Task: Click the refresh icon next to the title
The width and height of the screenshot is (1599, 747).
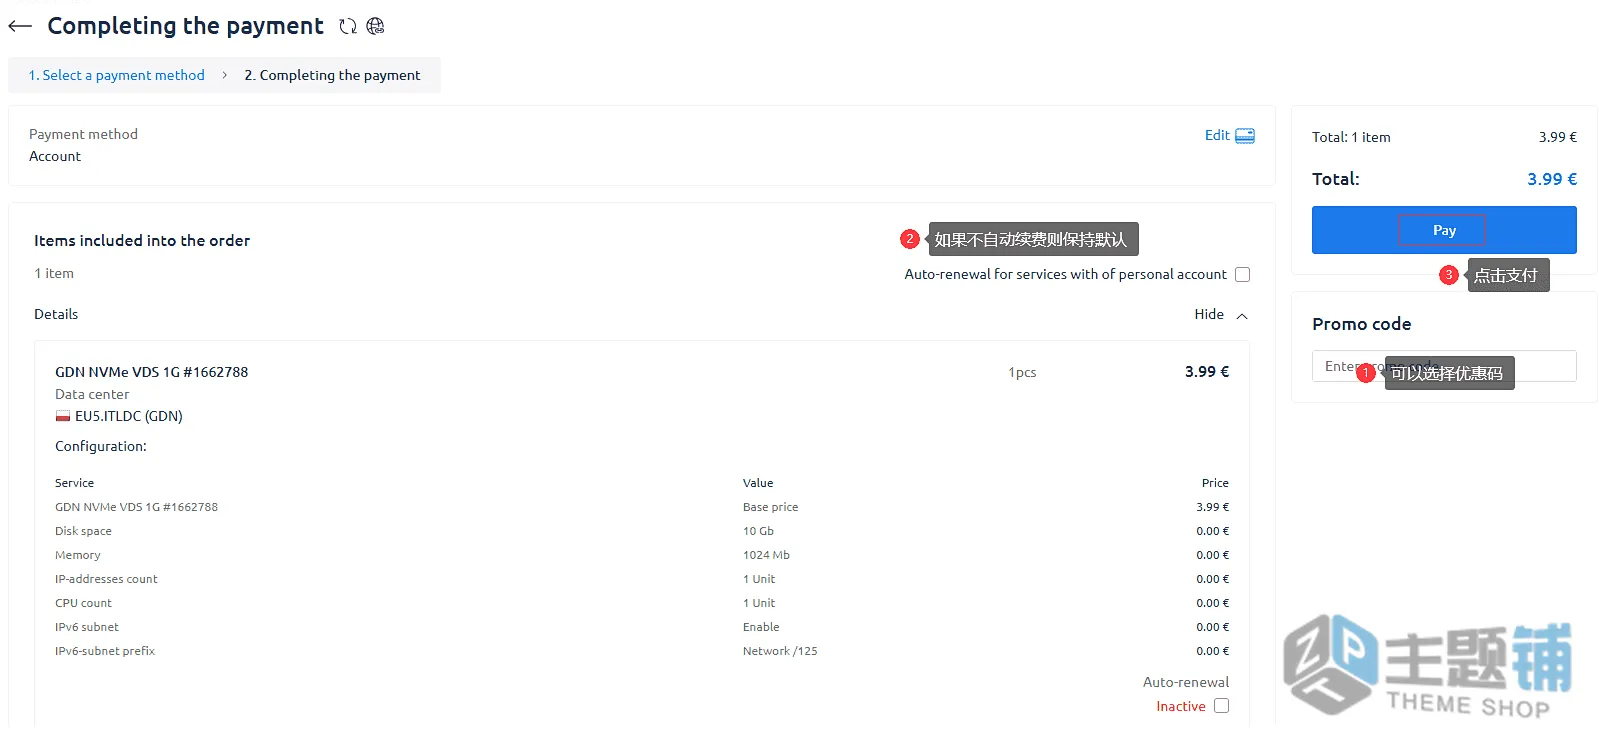Action: 348,26
